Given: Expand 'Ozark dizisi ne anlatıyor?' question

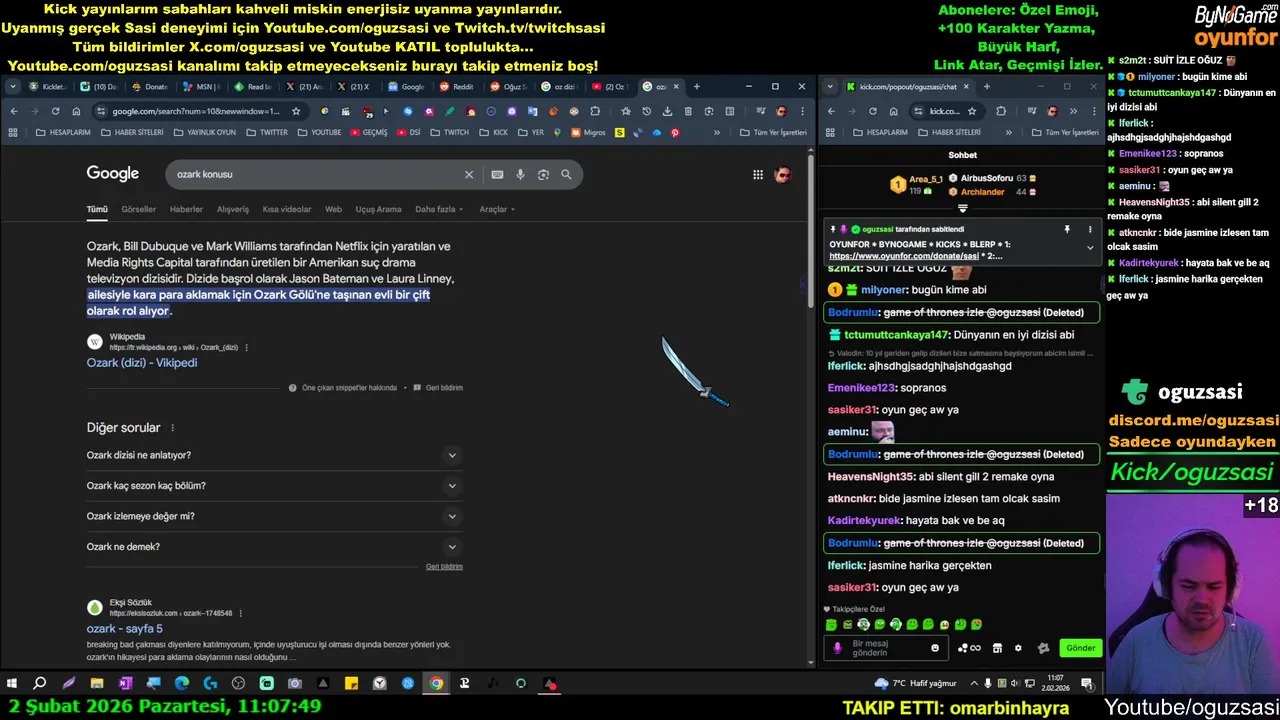Looking at the screenshot, I should tap(274, 455).
